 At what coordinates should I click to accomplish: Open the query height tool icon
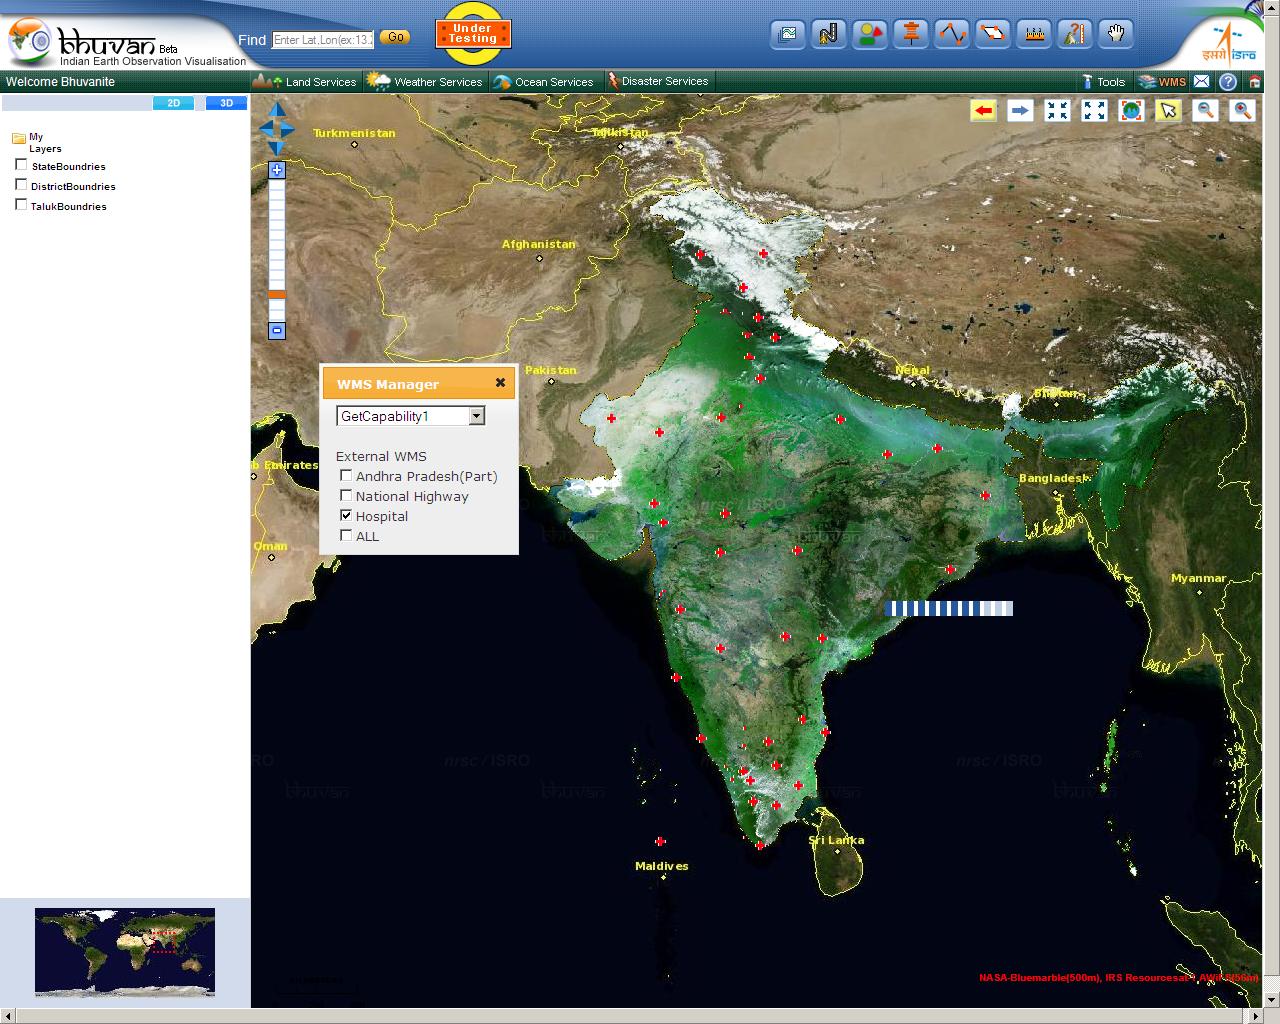(x=1075, y=35)
